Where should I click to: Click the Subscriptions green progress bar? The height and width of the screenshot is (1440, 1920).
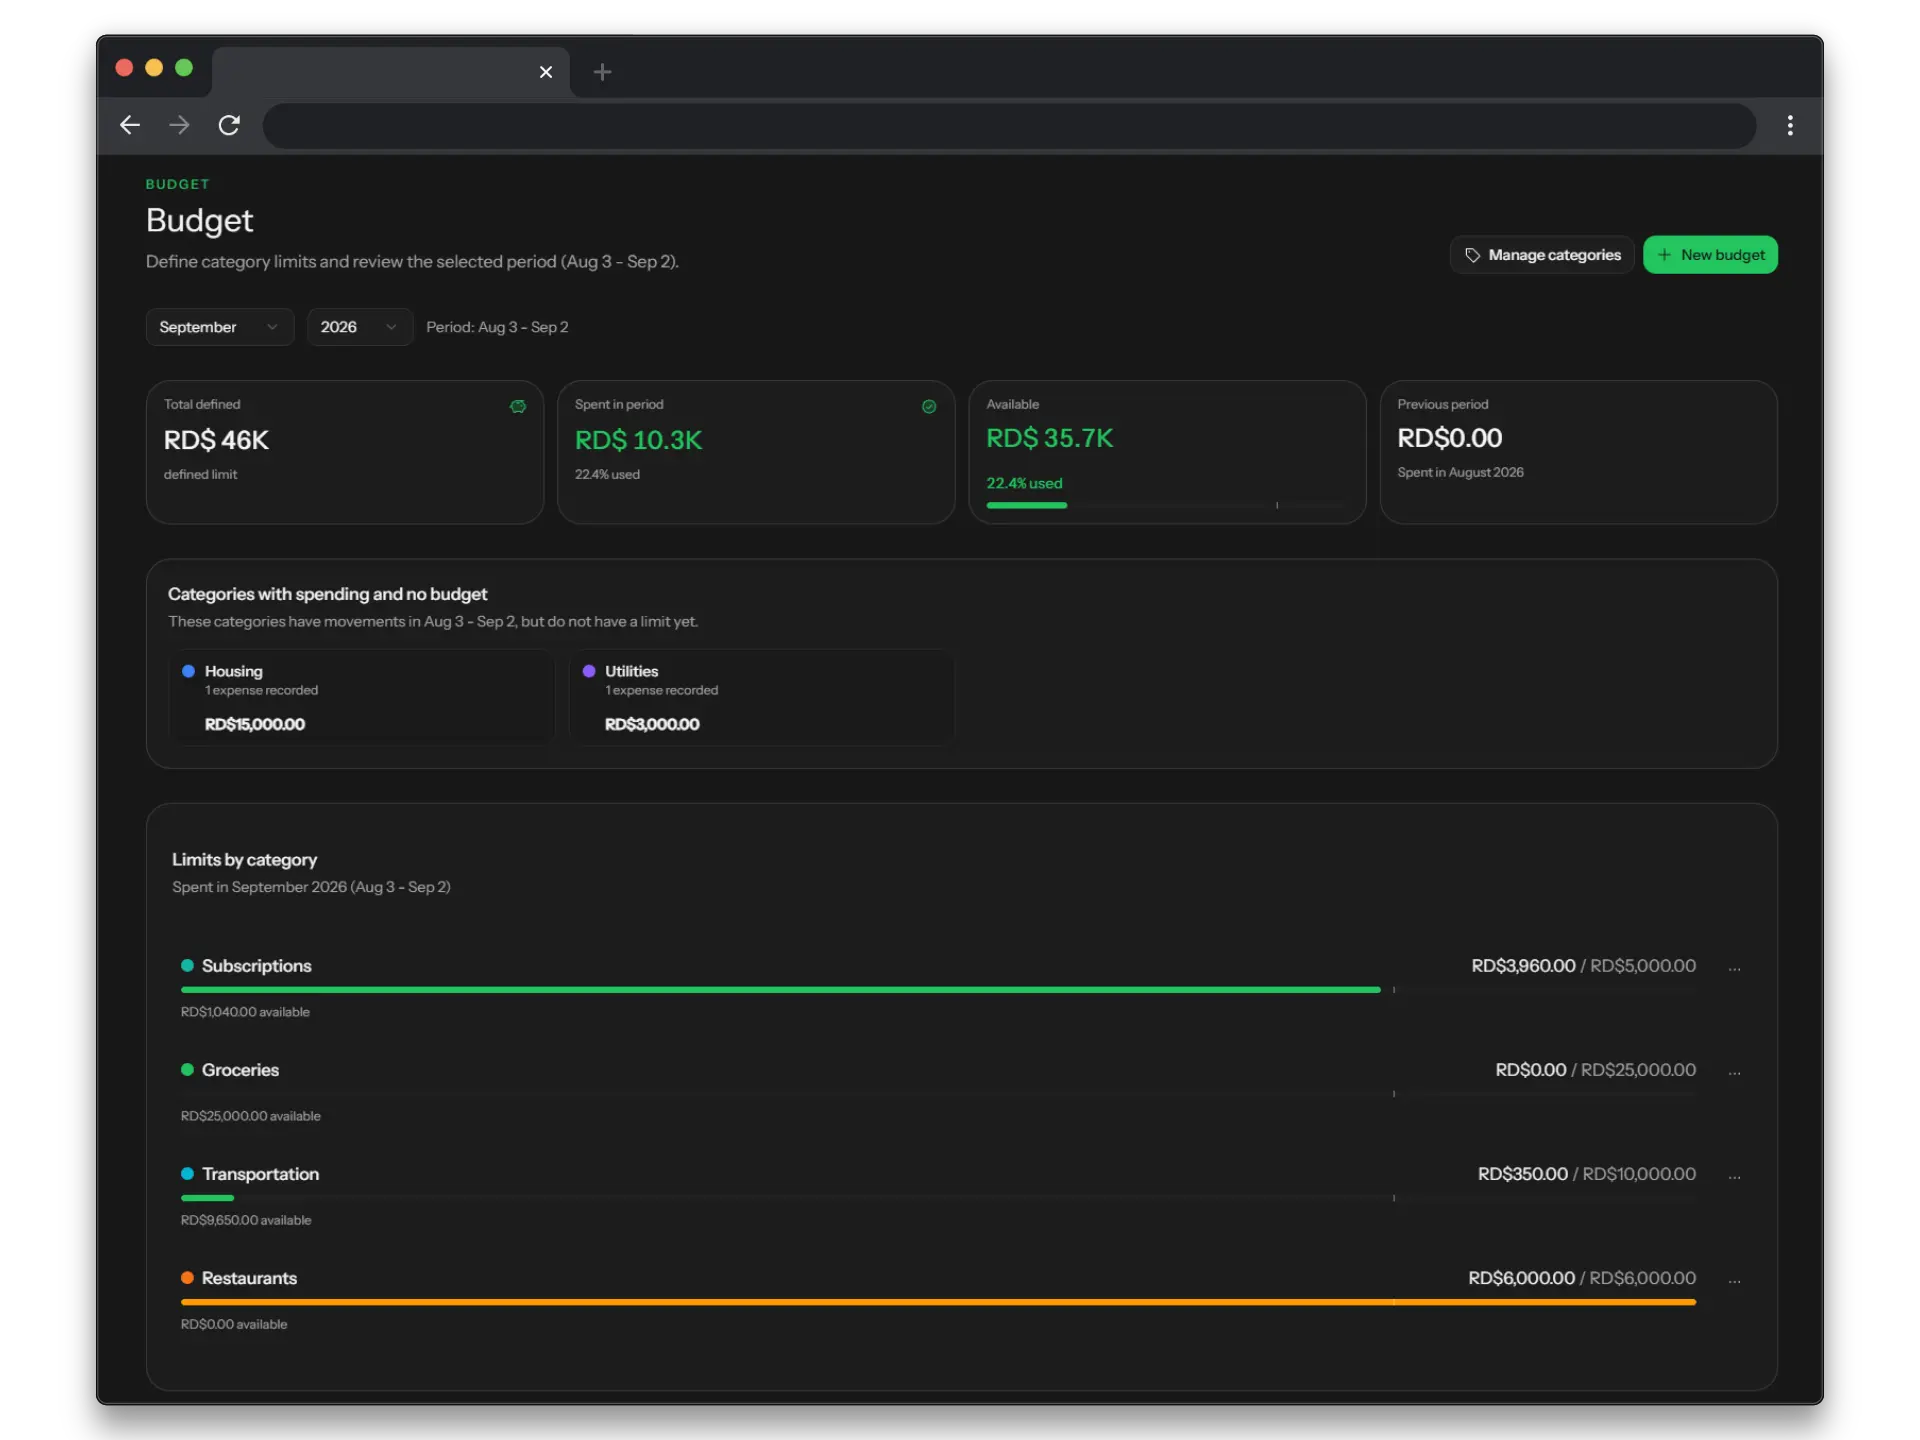[x=780, y=990]
